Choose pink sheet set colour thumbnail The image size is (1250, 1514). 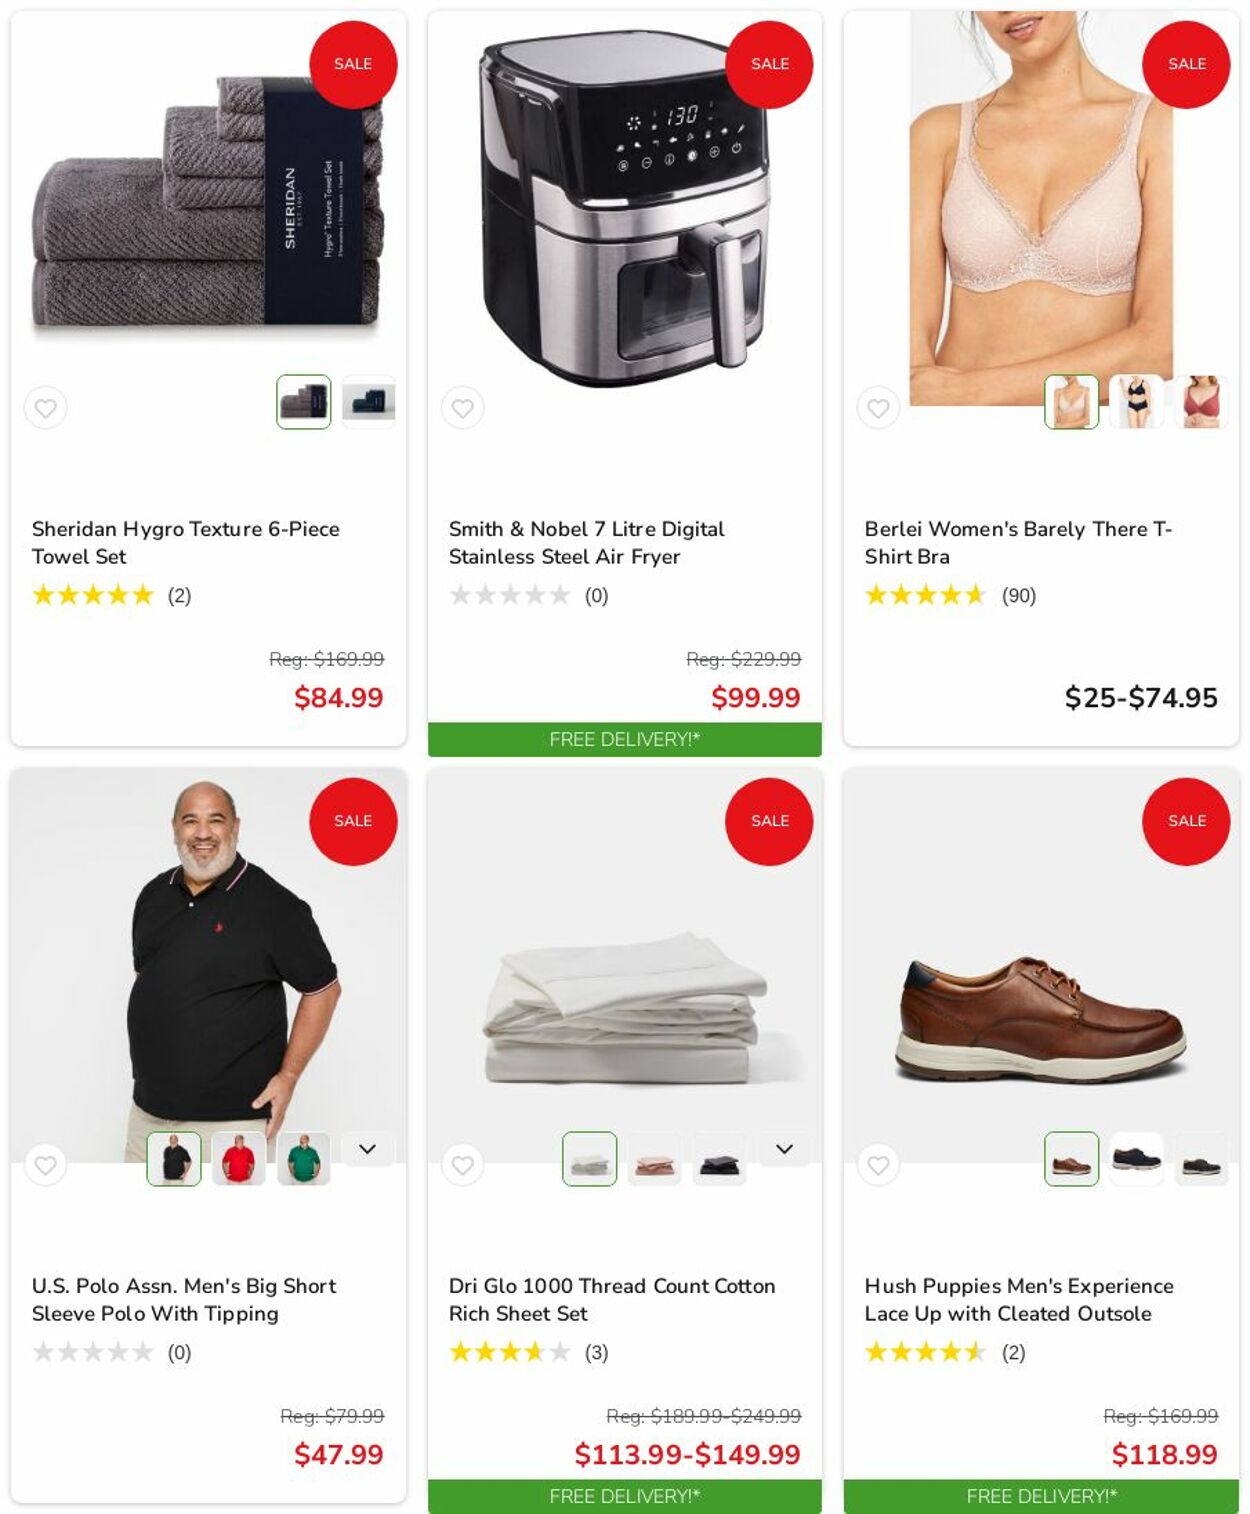[655, 1159]
